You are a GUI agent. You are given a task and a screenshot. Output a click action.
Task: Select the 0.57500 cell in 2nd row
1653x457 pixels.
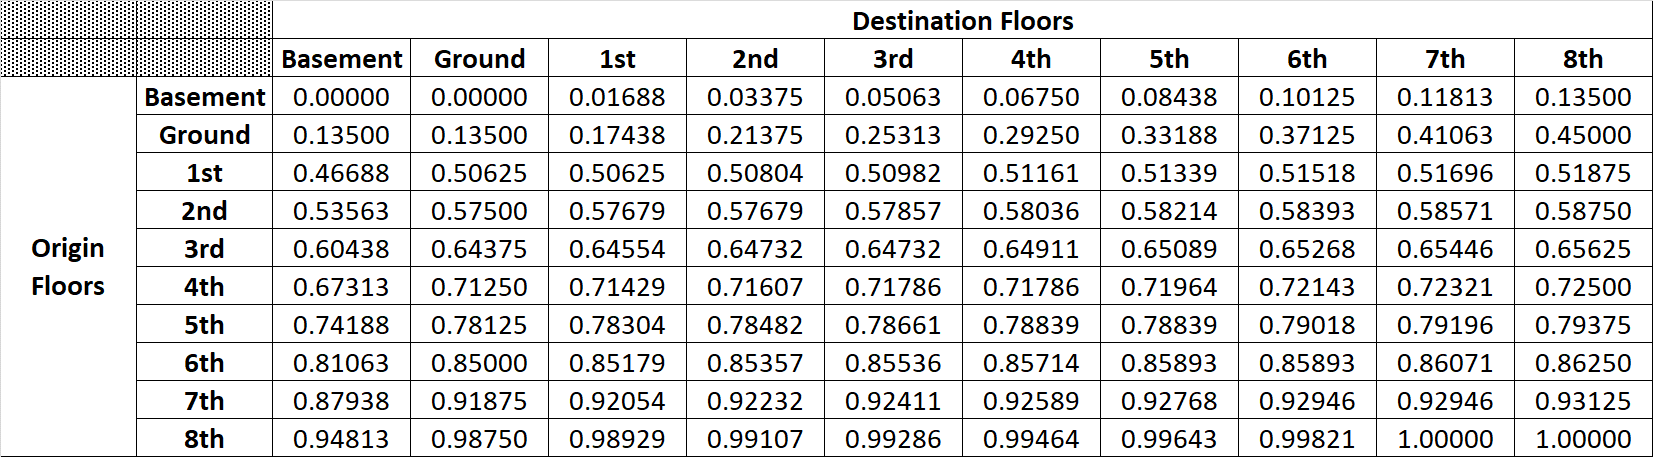[479, 211]
